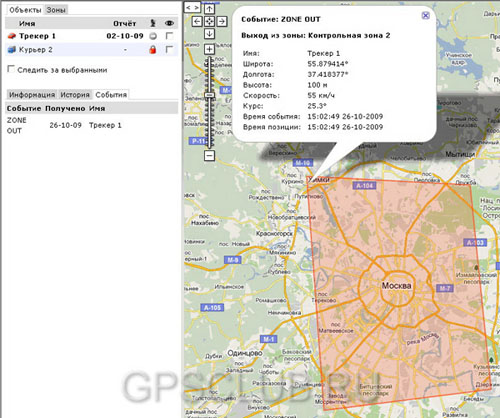500x418 pixels.
Task: Select the ZONE OUT event row
Action: pyautogui.click(x=92, y=125)
